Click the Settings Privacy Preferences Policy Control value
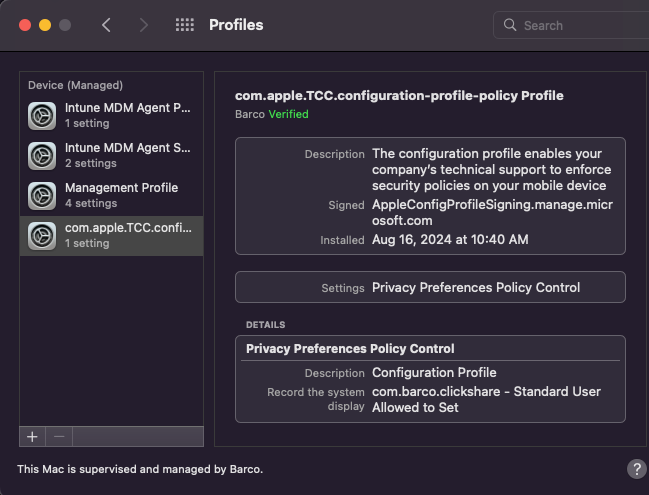 pyautogui.click(x=476, y=288)
